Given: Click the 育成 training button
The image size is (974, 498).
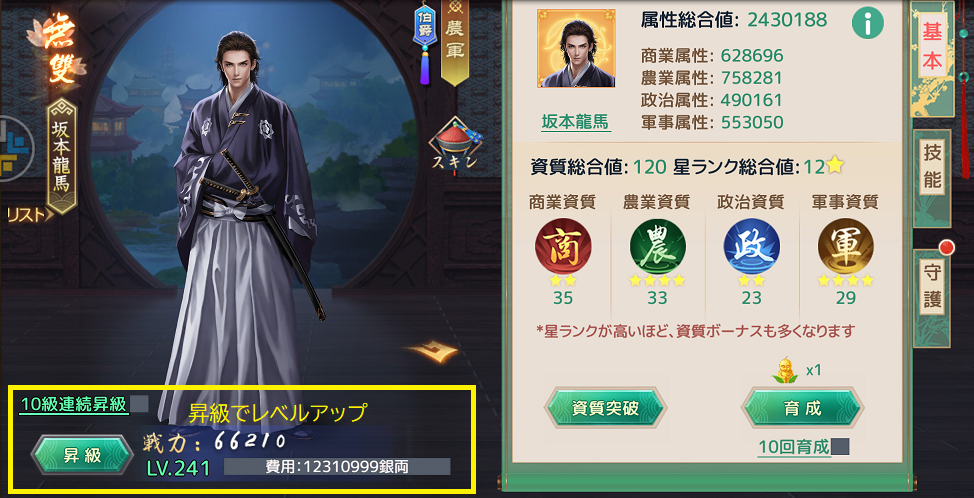Looking at the screenshot, I should tap(802, 408).
